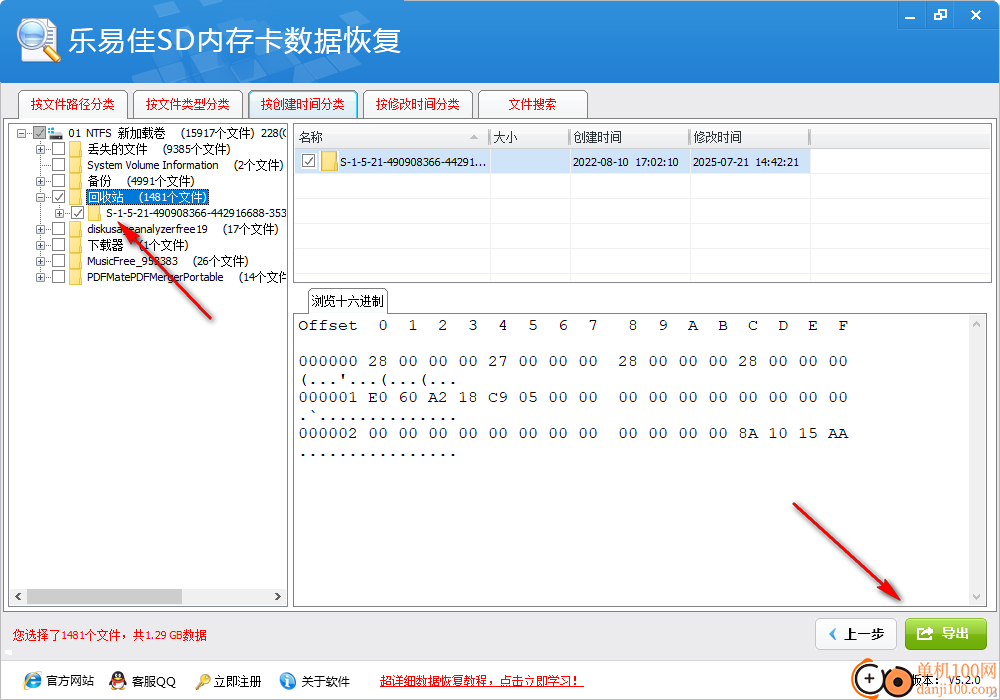Image resolution: width=1000 pixels, height=700 pixels.
Task: Select the 浏览十六进制 tab
Action: pyautogui.click(x=348, y=301)
